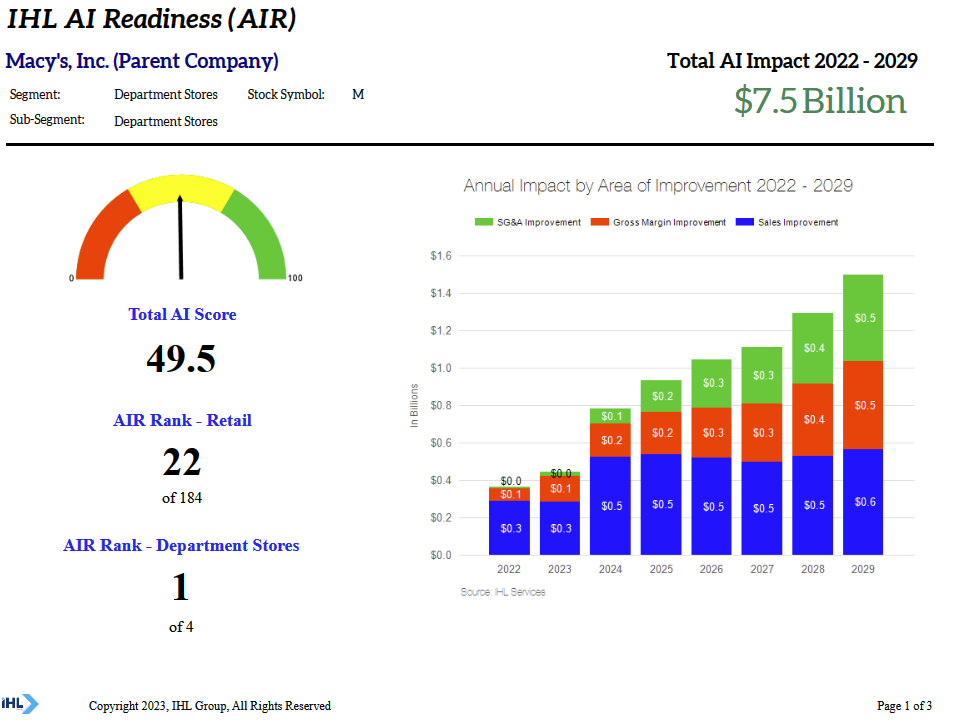Click the Macy's, Inc. (Parent Company) name
Viewport: 969px width, 720px height.
142,61
